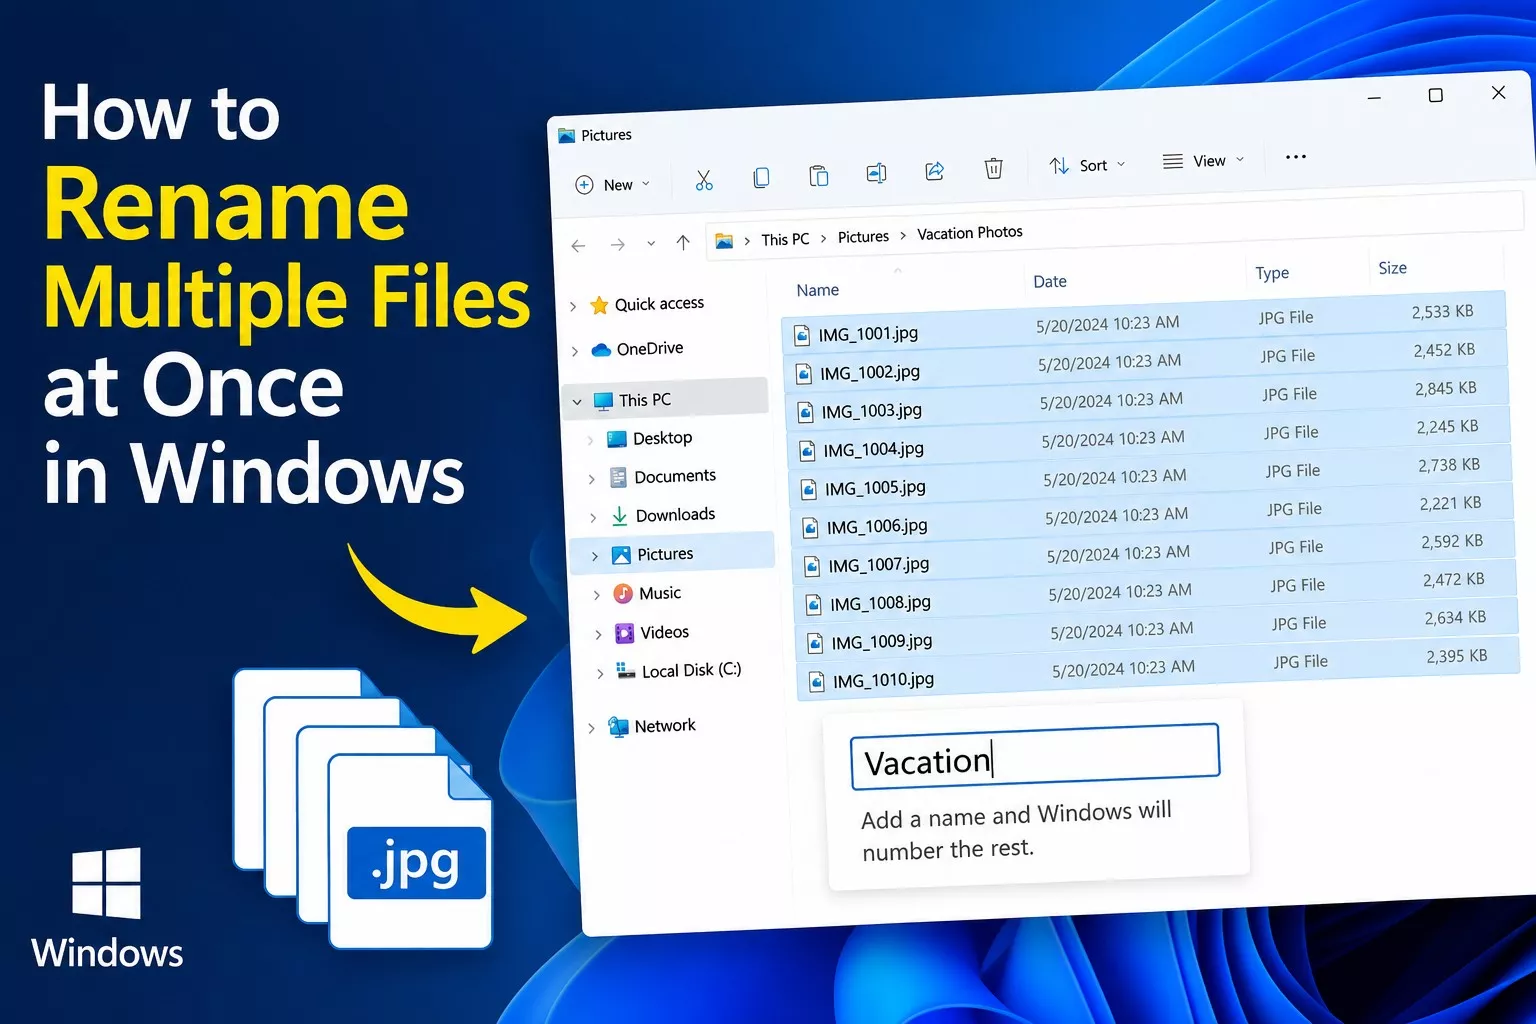The image size is (1536, 1024).
Task: Select file IMG_1001.jpg
Action: click(1143, 322)
